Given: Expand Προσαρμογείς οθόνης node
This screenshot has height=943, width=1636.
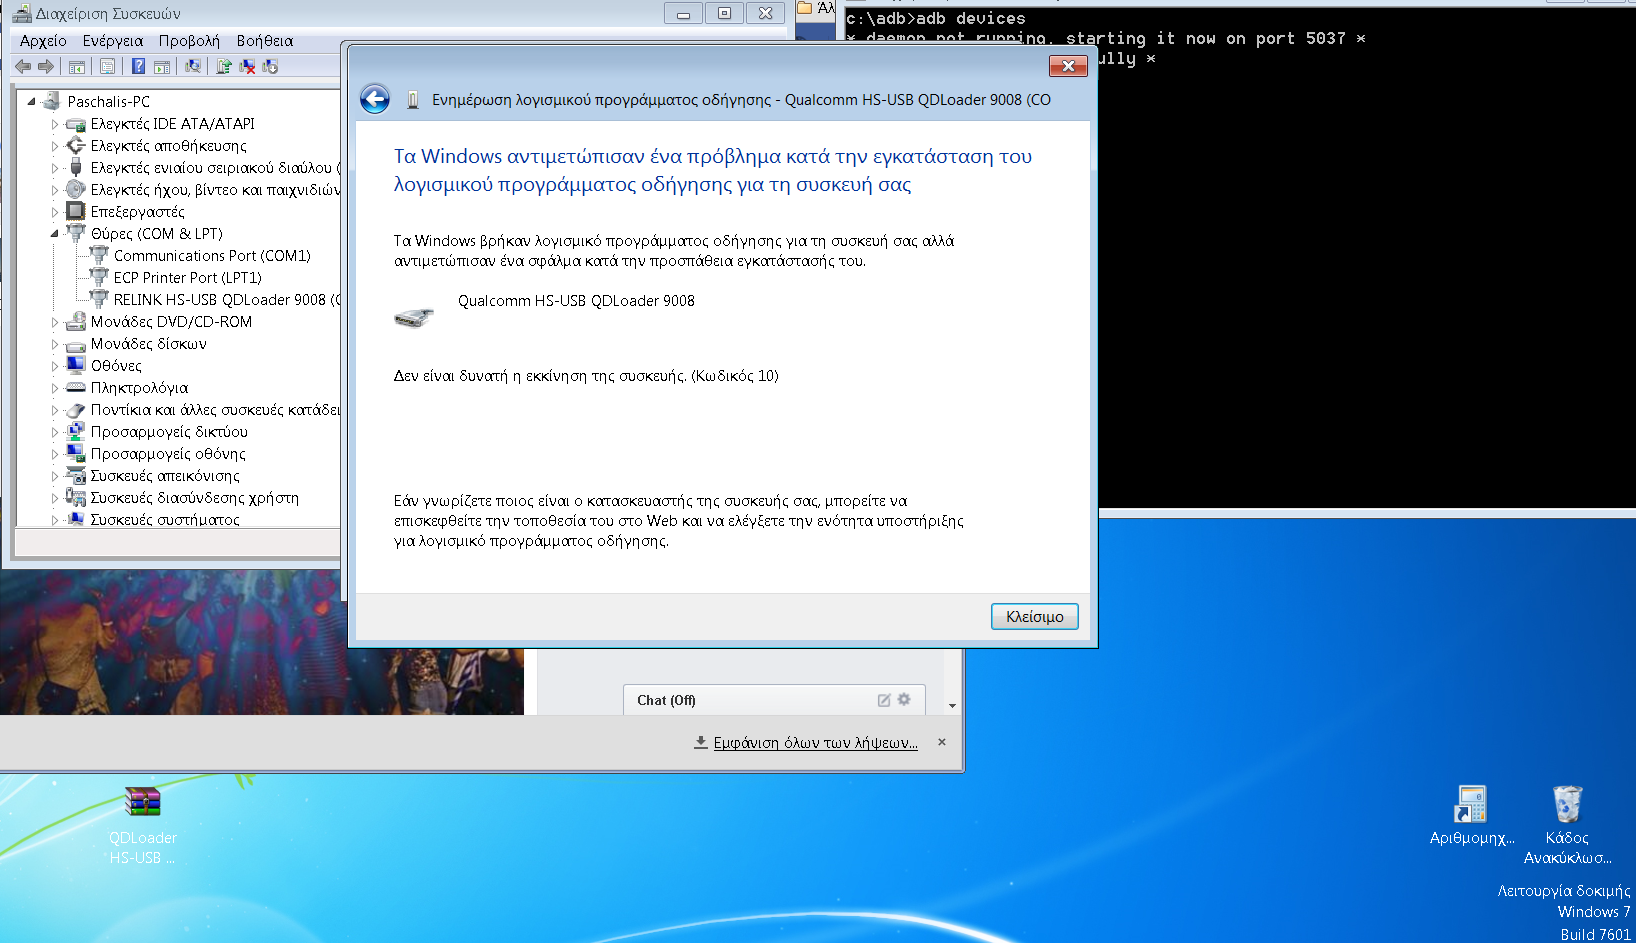Looking at the screenshot, I should [55, 454].
